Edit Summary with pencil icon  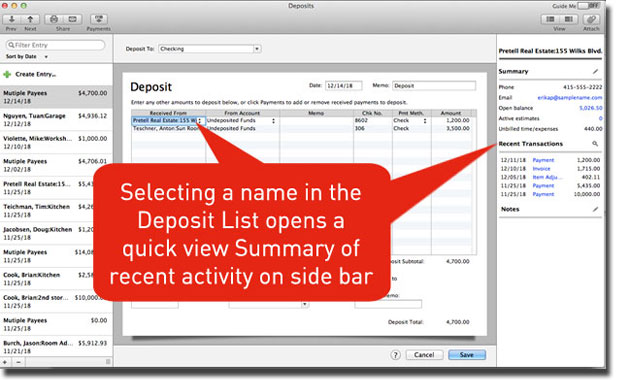(595, 71)
